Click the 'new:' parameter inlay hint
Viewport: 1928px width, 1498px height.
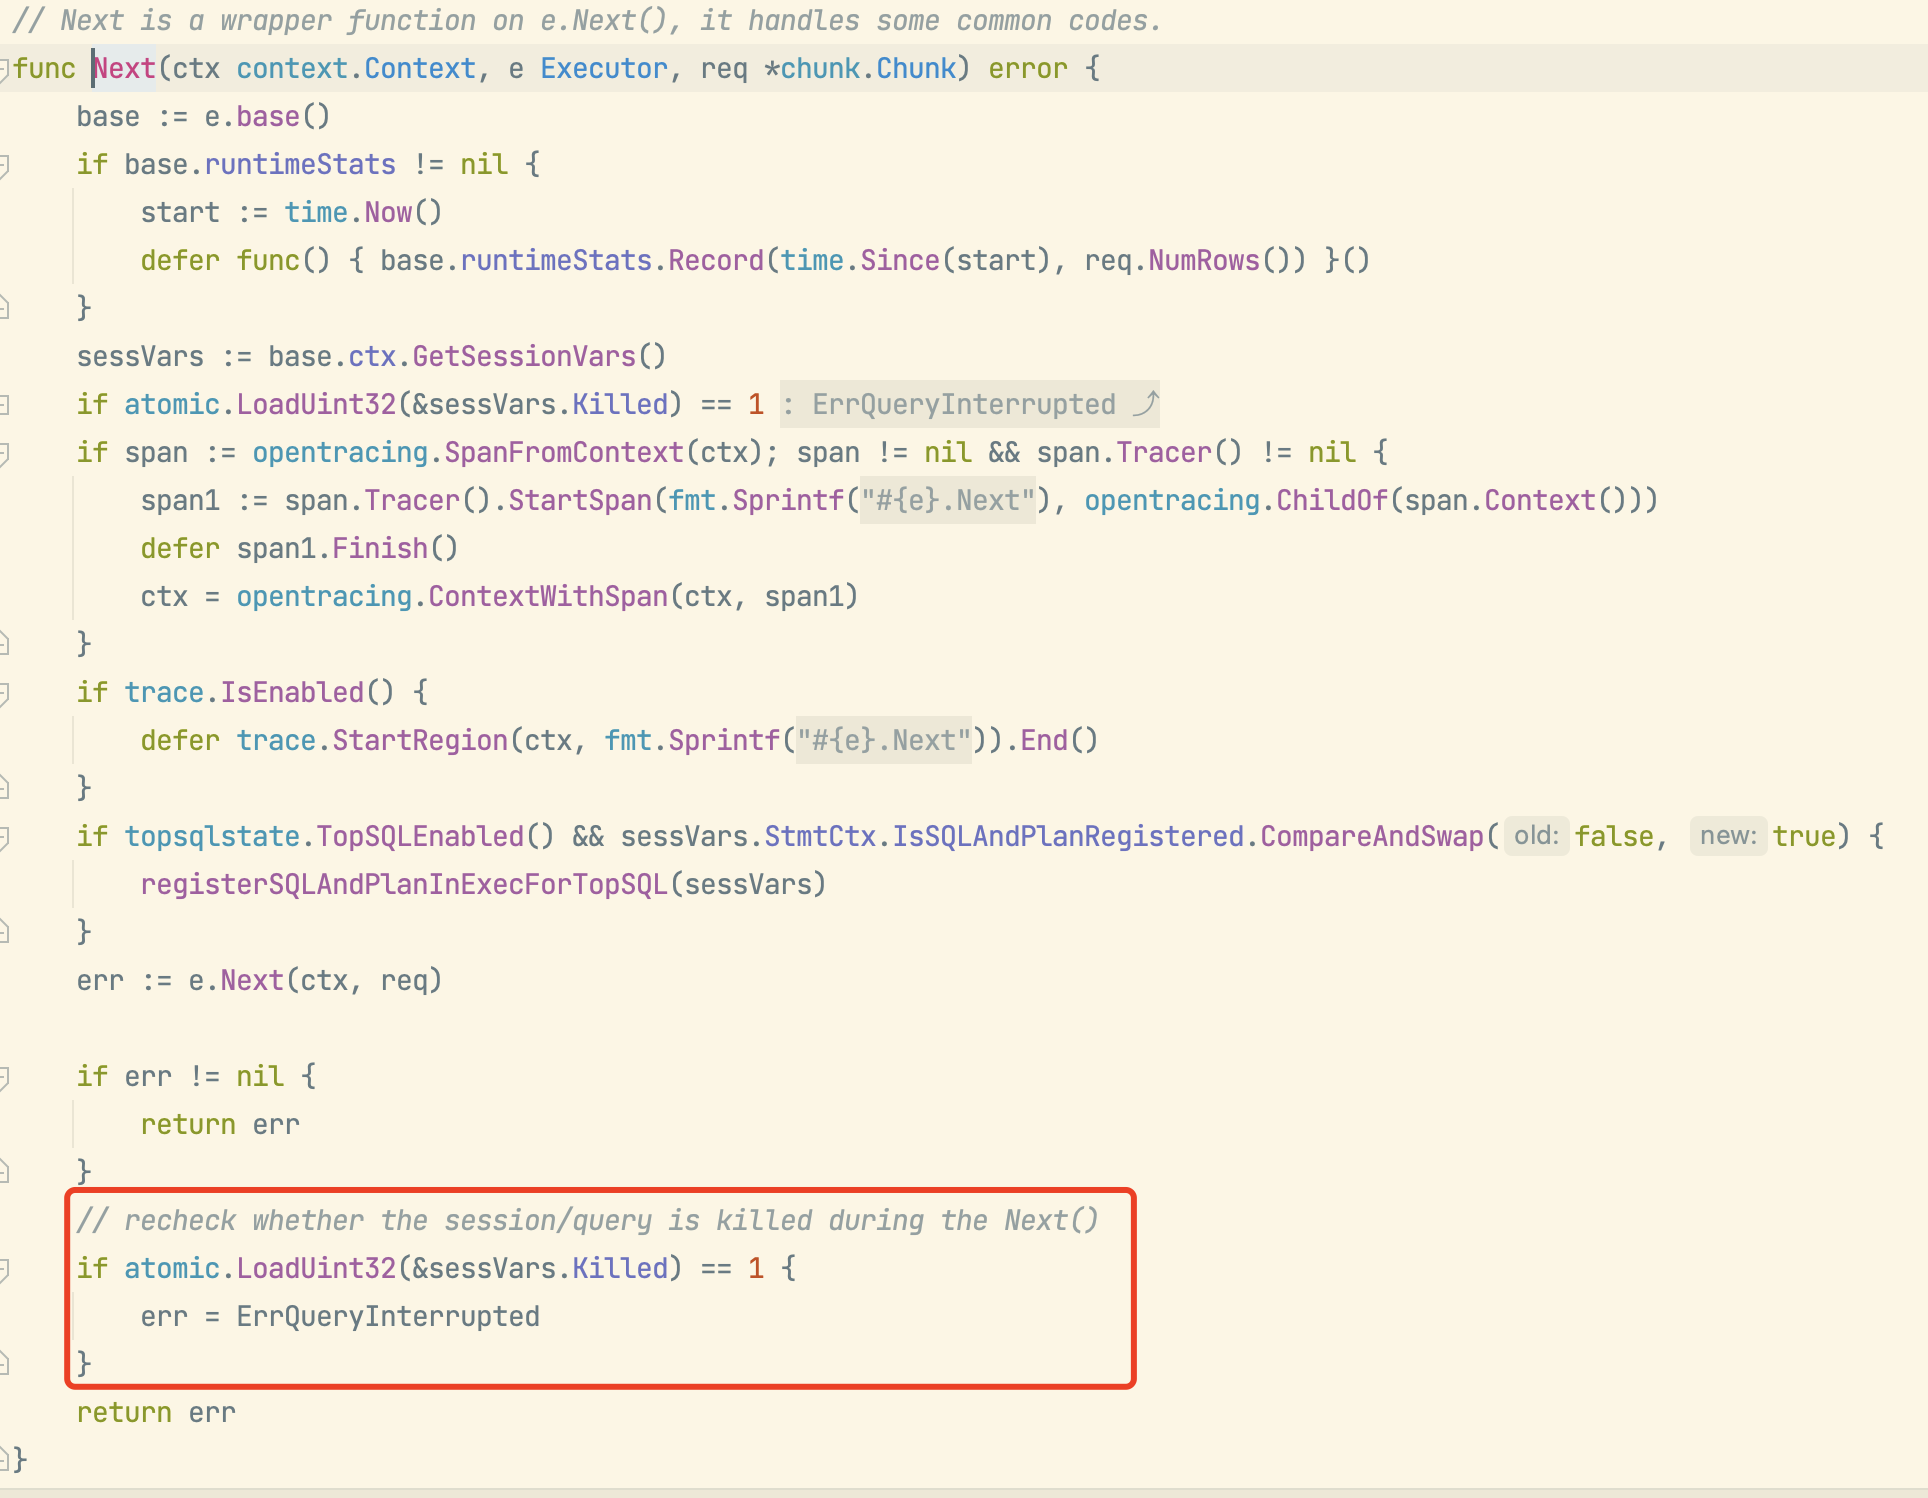coord(1728,836)
